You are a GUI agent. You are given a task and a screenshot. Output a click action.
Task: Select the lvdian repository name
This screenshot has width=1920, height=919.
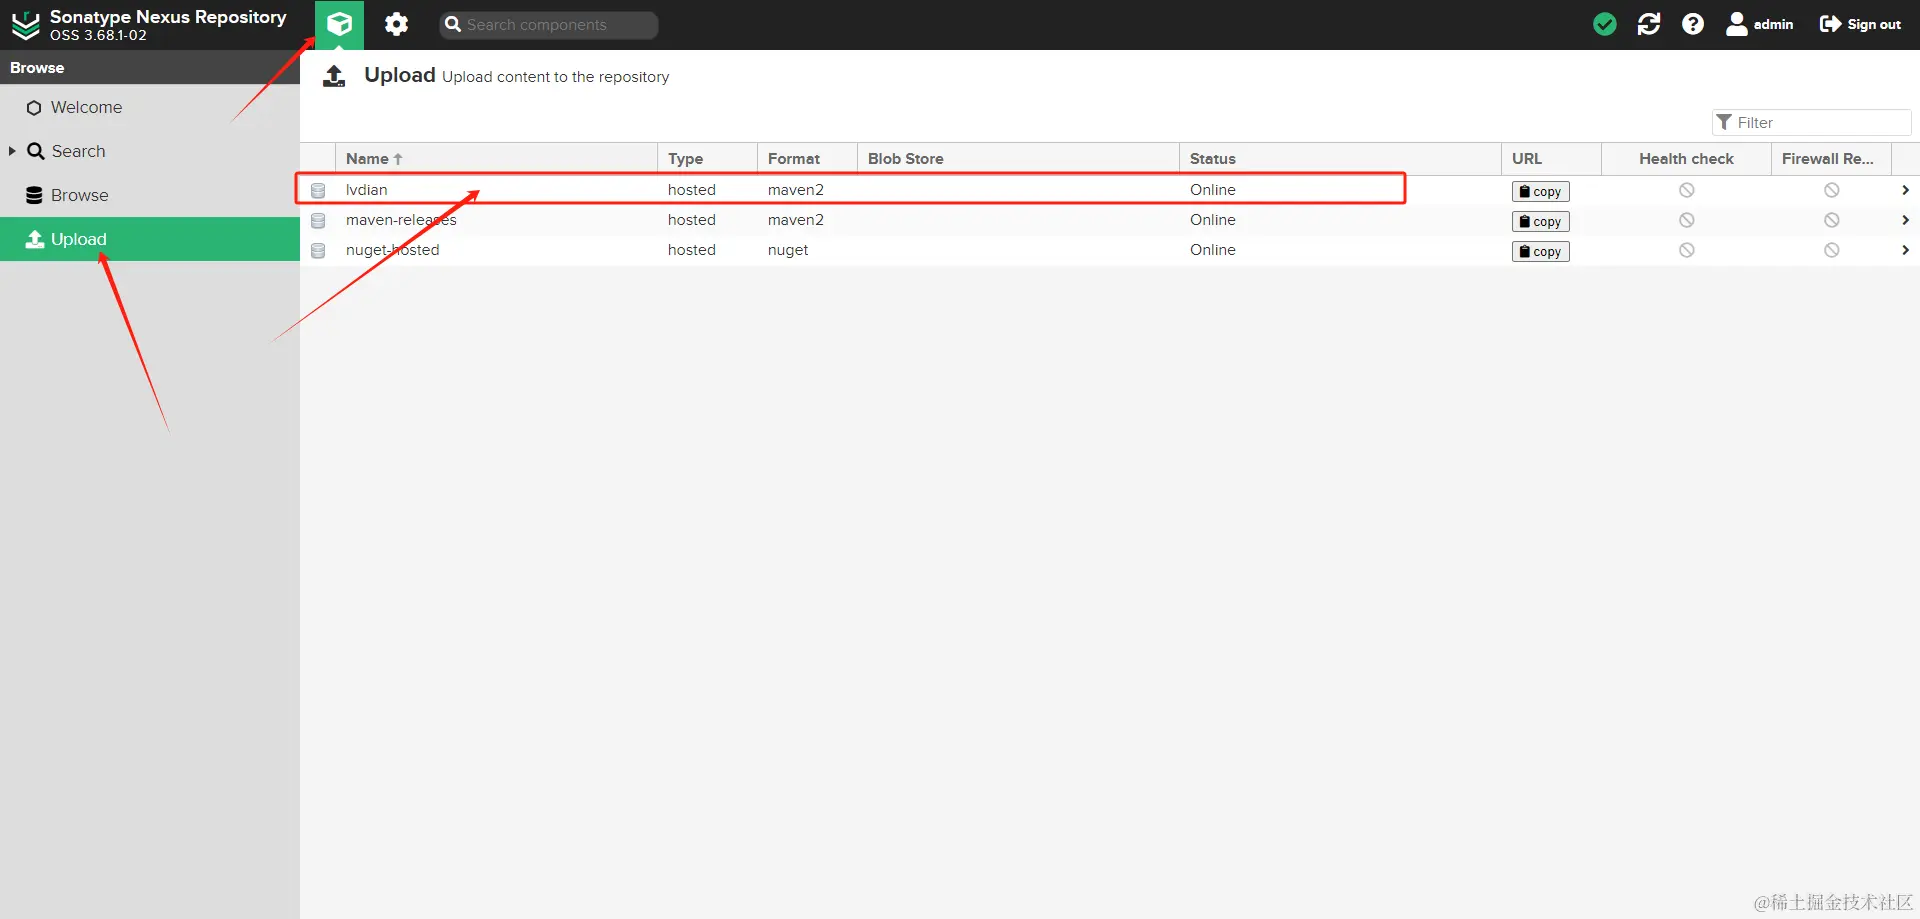366,190
